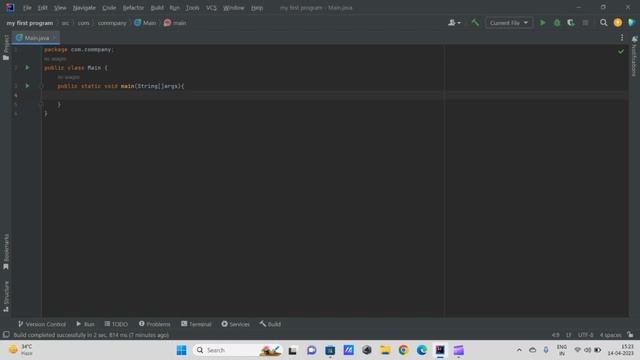The height and width of the screenshot is (360, 640).
Task: Show hidden system tray icons chevron
Action: pos(519,350)
